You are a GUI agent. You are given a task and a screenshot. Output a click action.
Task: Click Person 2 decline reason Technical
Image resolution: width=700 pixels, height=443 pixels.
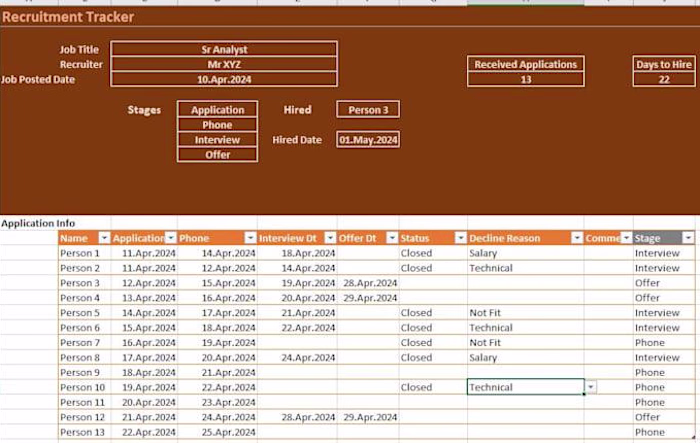525,268
